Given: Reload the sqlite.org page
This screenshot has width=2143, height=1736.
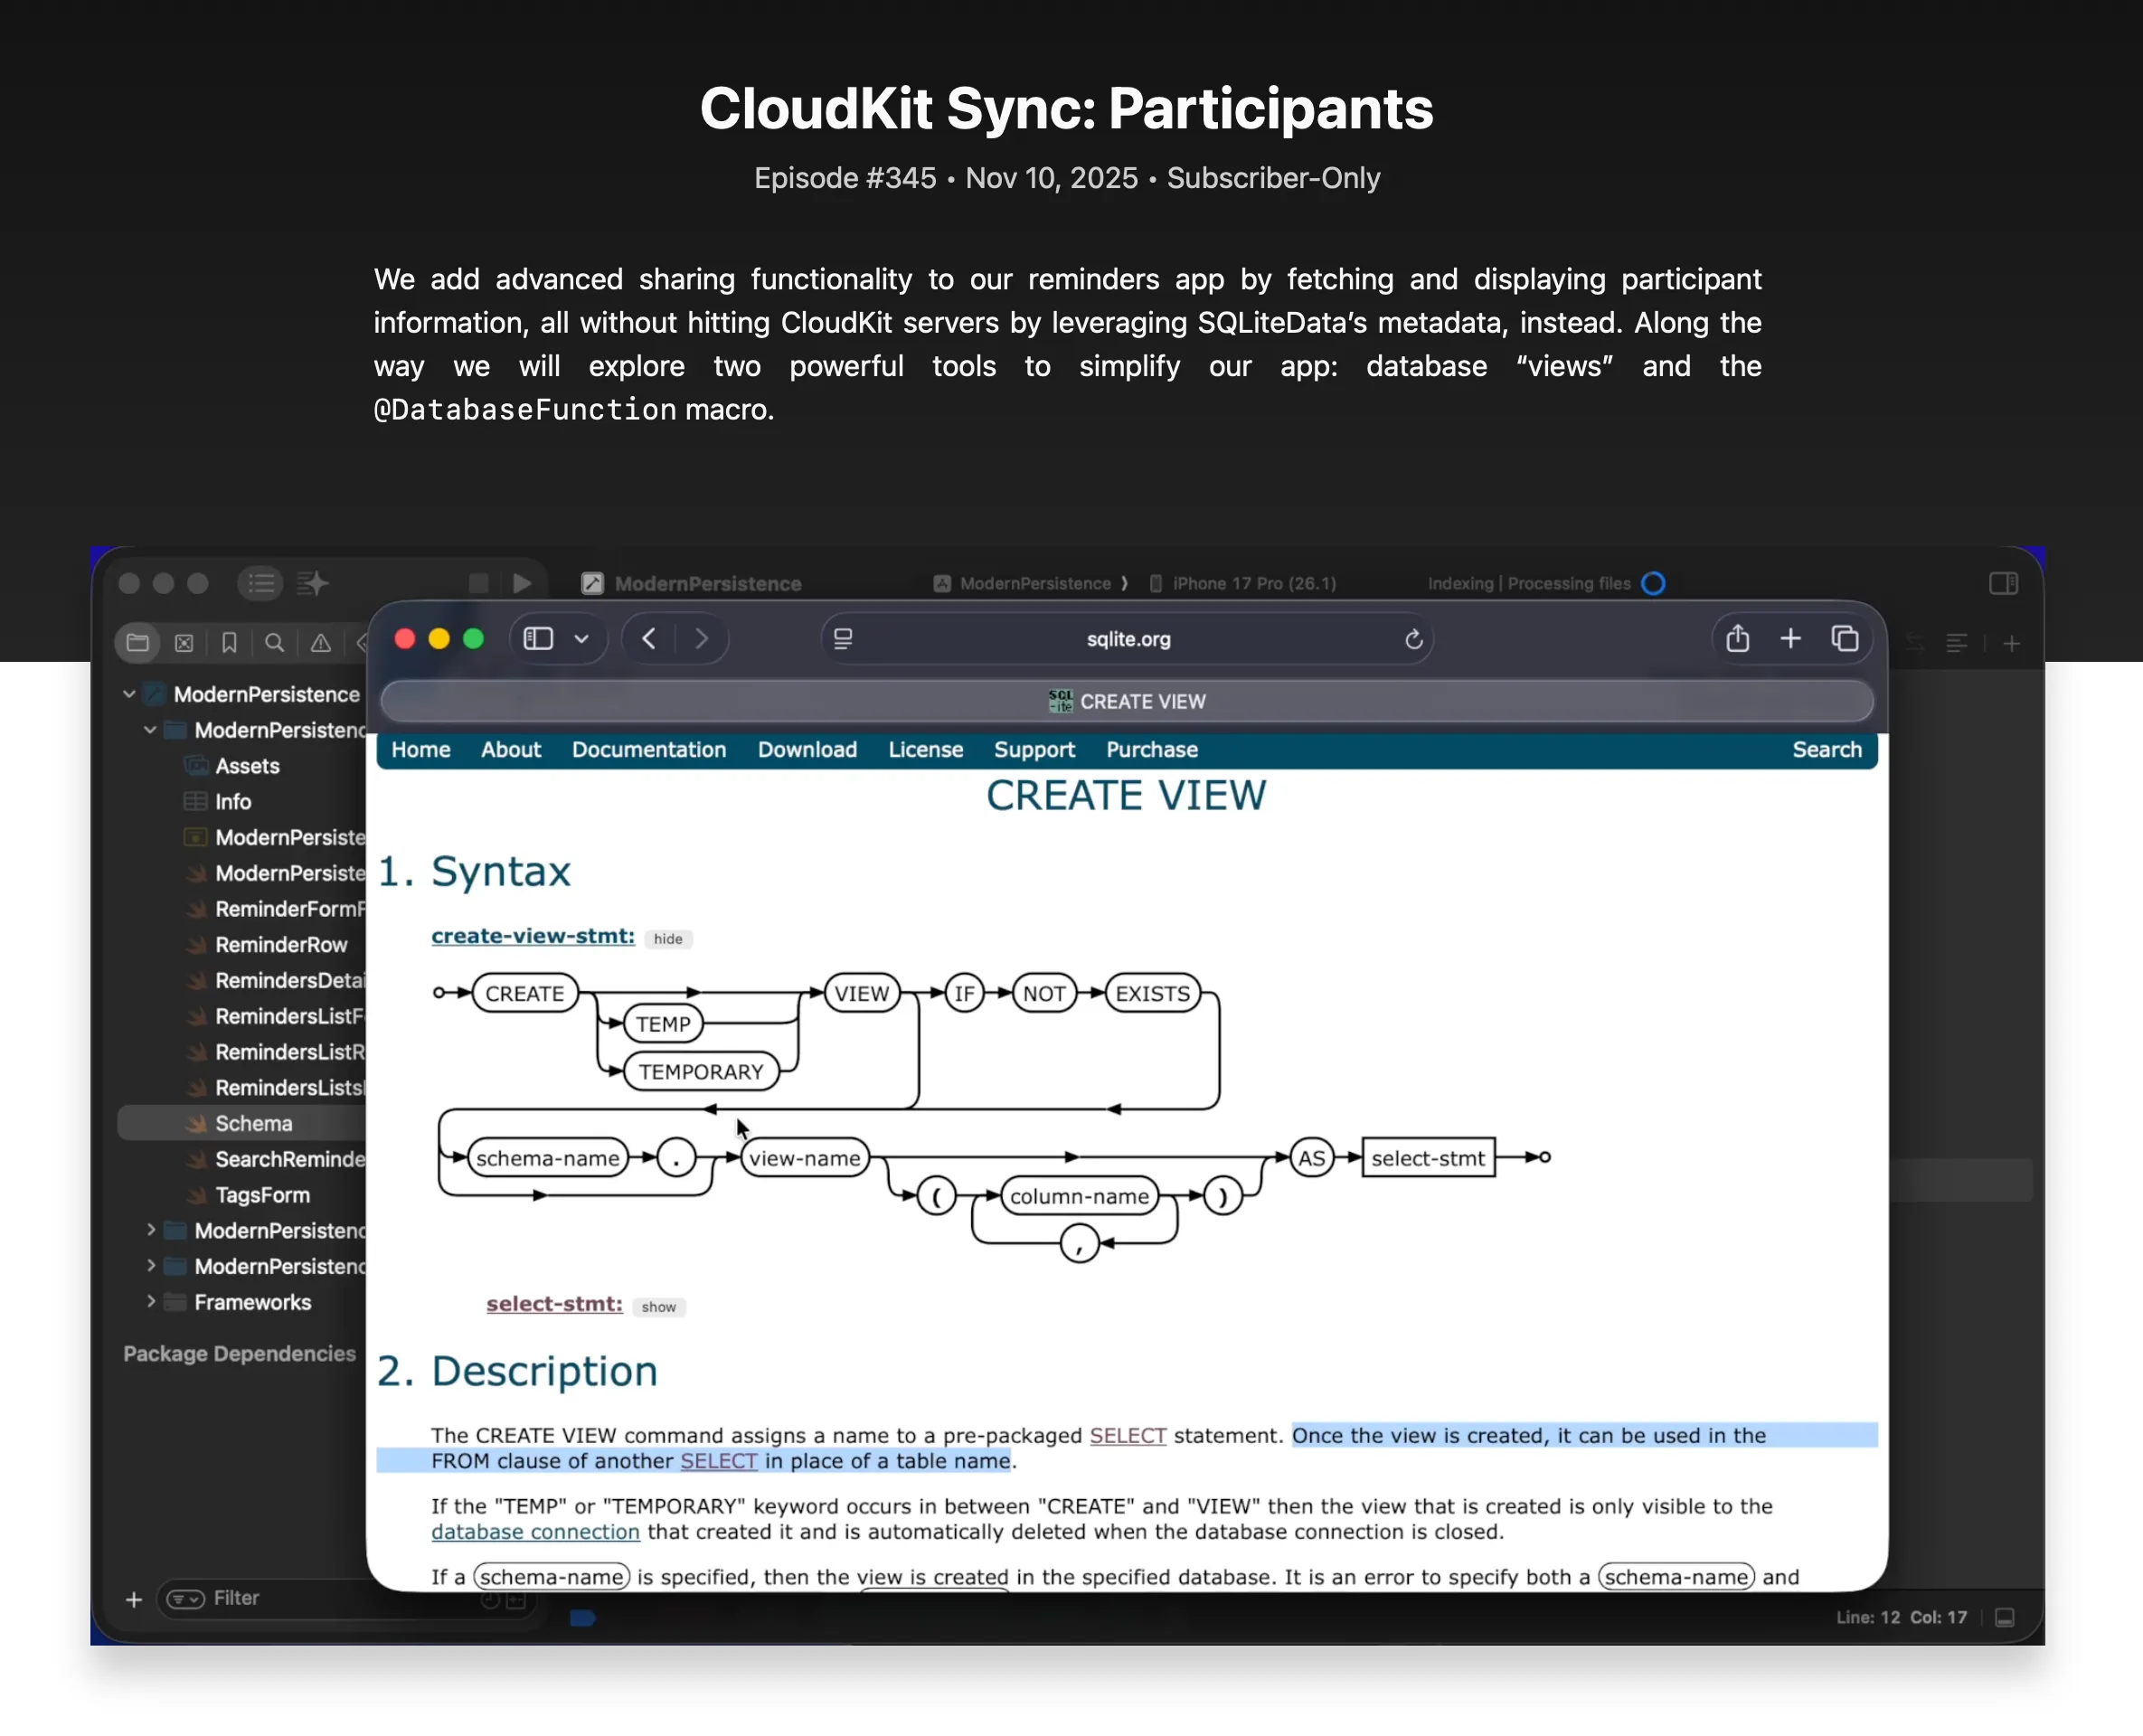Looking at the screenshot, I should pyautogui.click(x=1413, y=639).
